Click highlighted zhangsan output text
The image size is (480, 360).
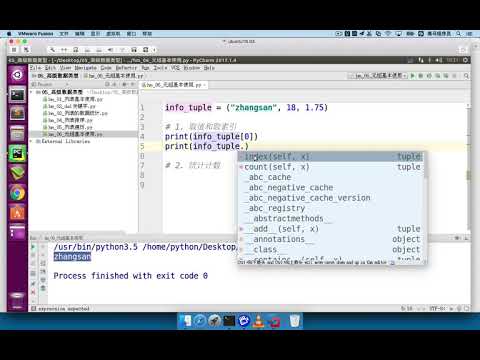tap(72, 257)
